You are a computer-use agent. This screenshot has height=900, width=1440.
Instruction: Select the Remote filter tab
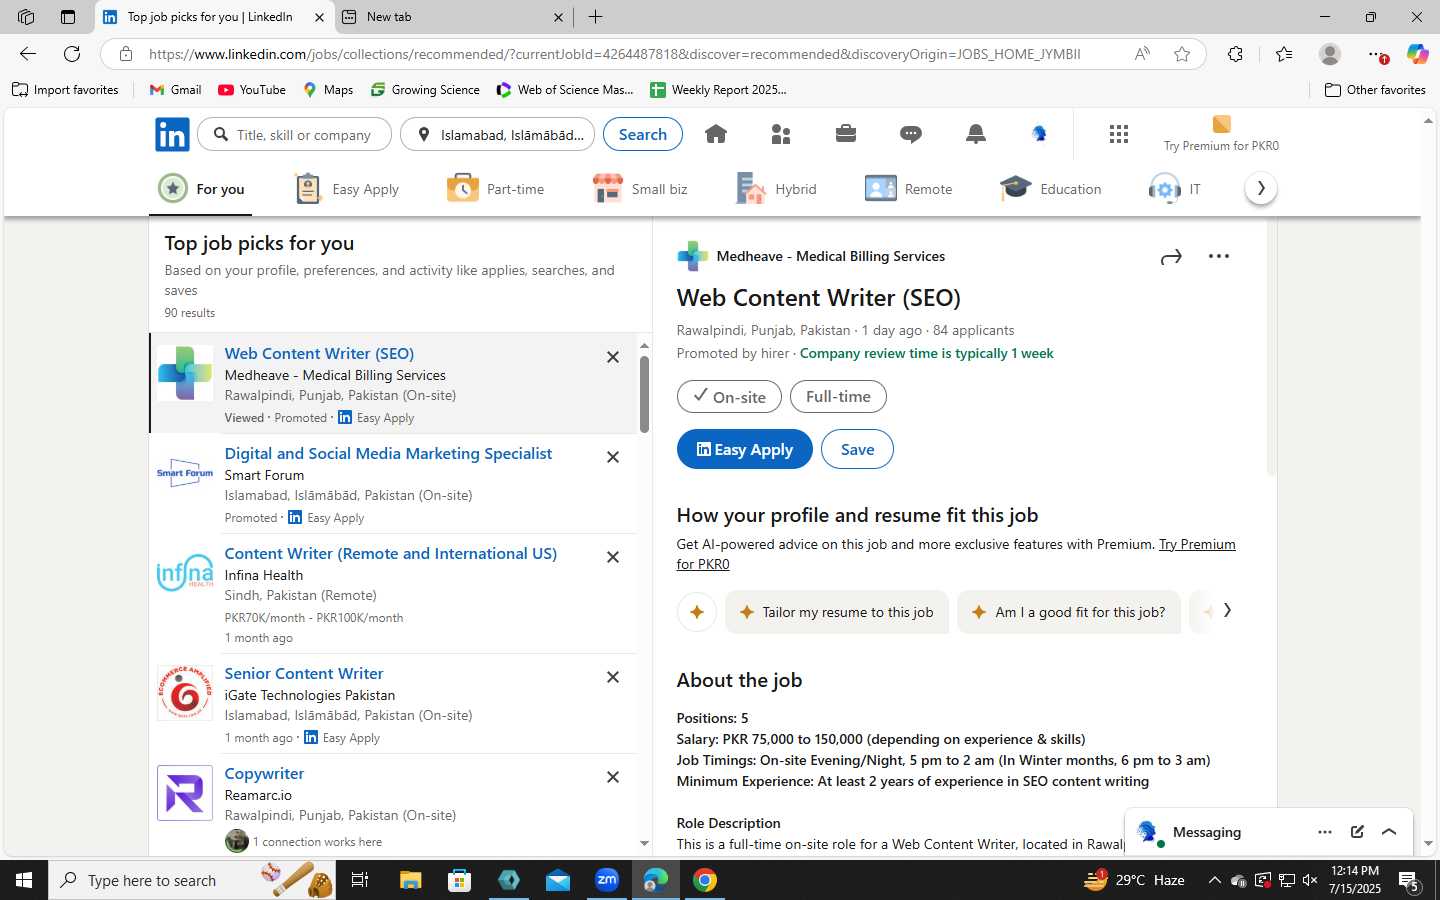click(x=909, y=189)
